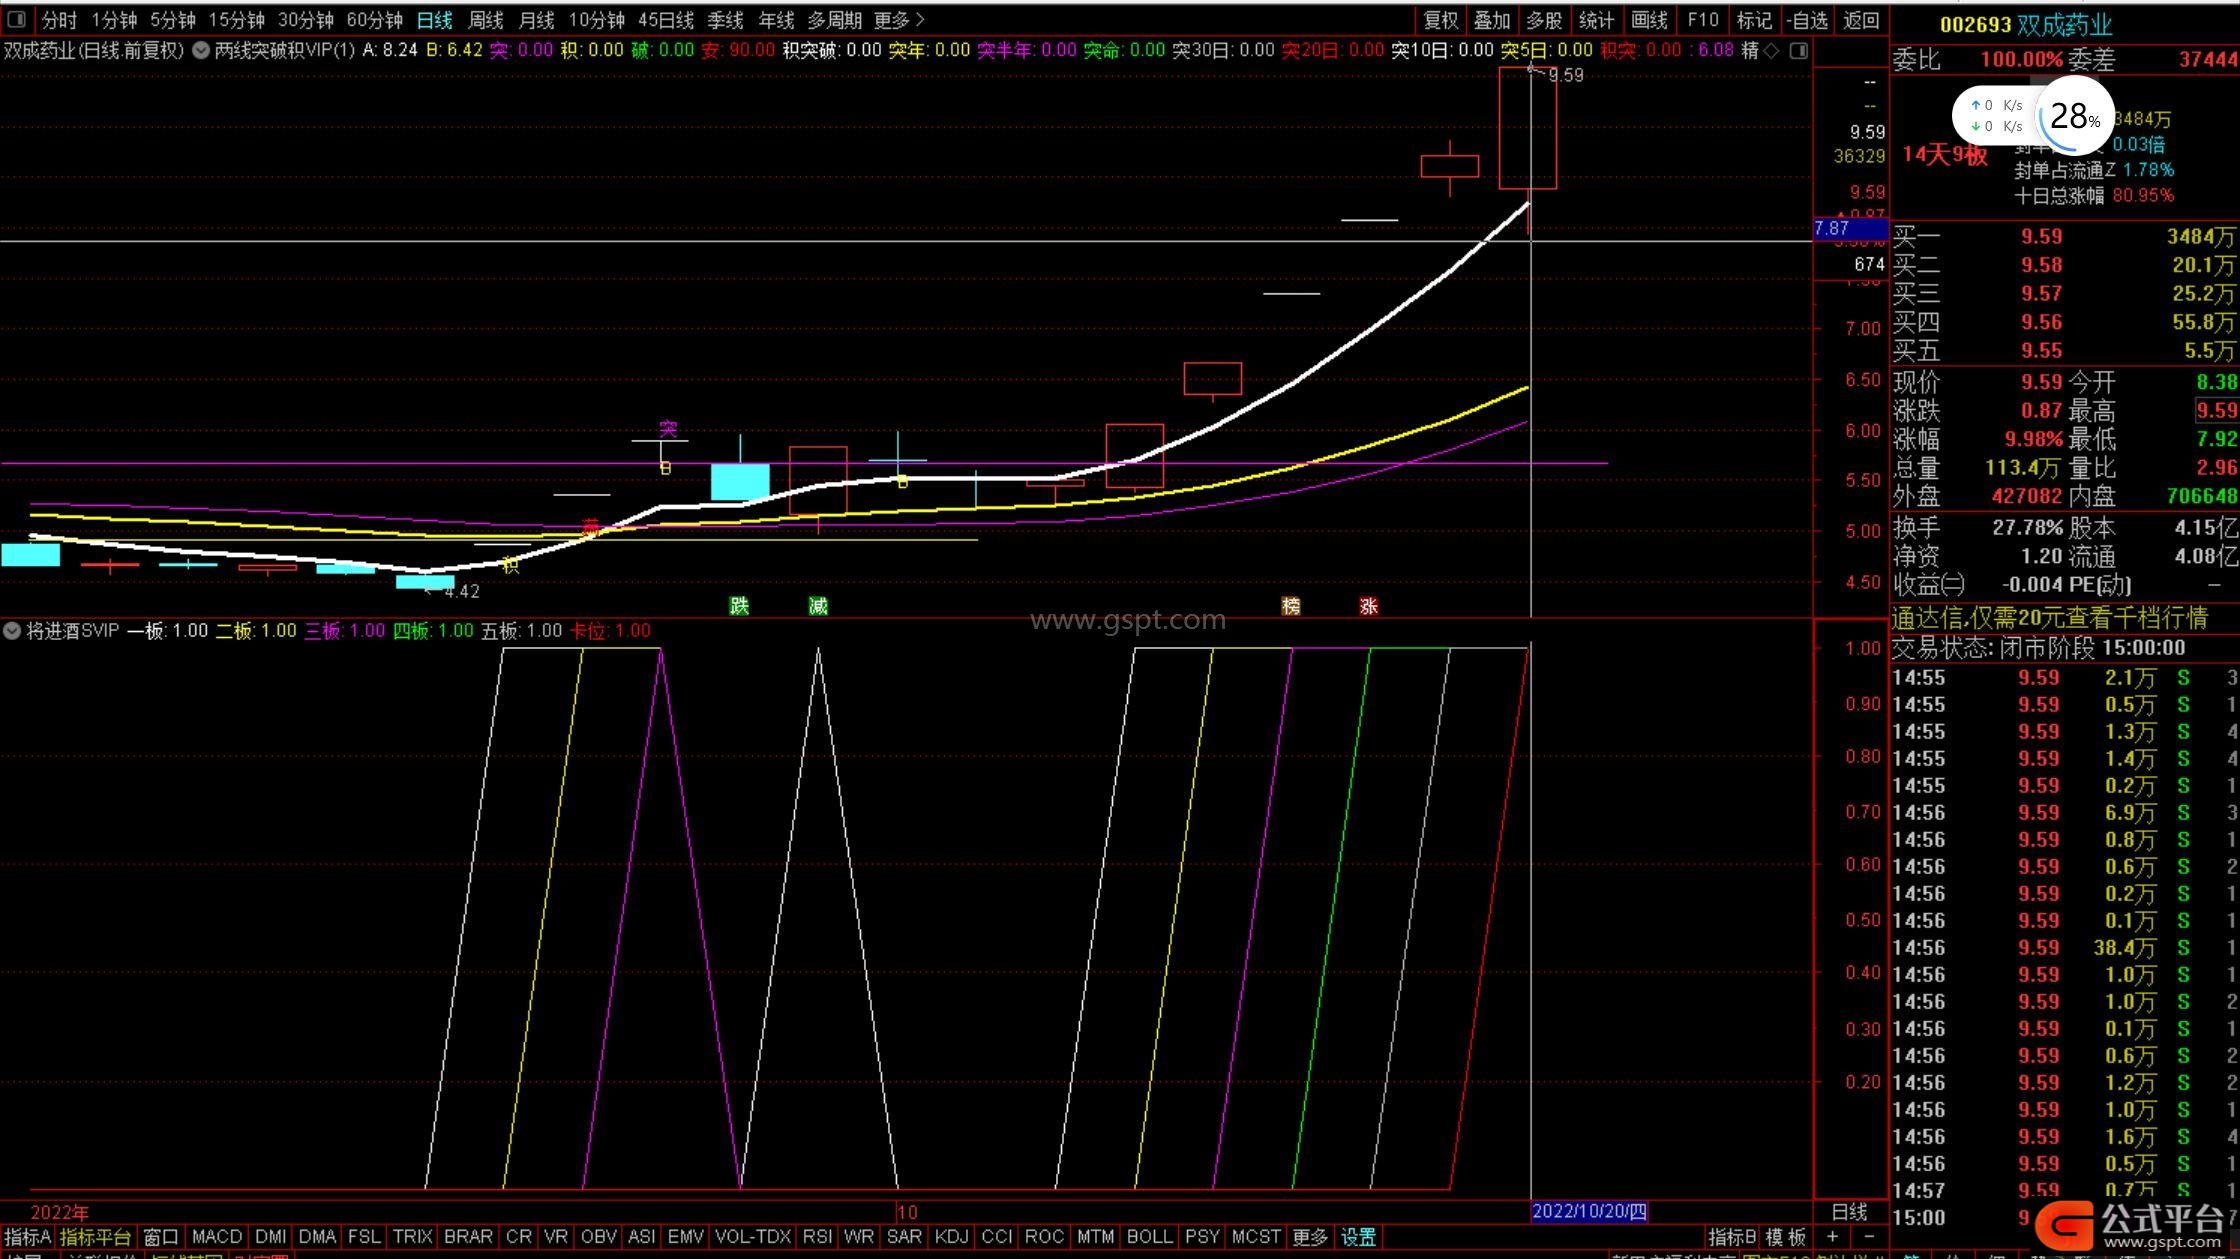Switch to the 分时 chart tab

pos(59,20)
